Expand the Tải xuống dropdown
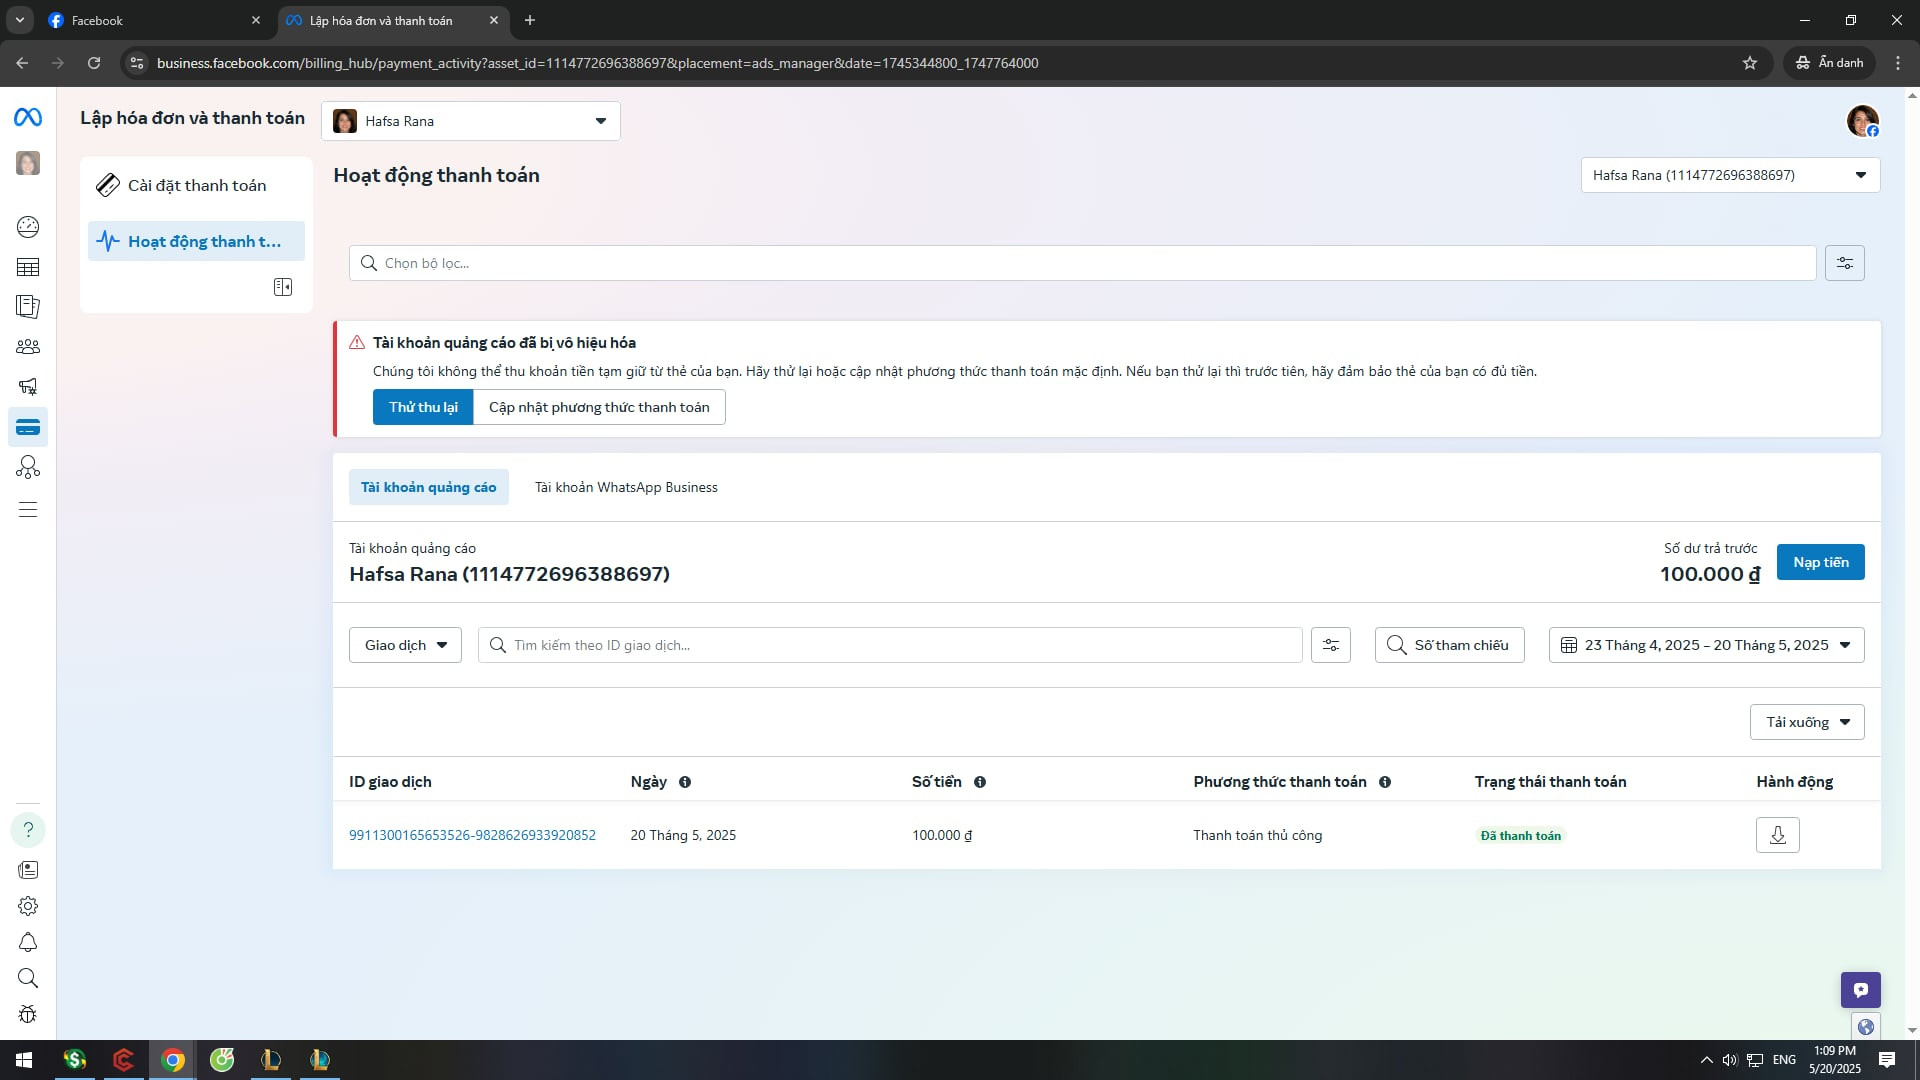 tap(1806, 722)
